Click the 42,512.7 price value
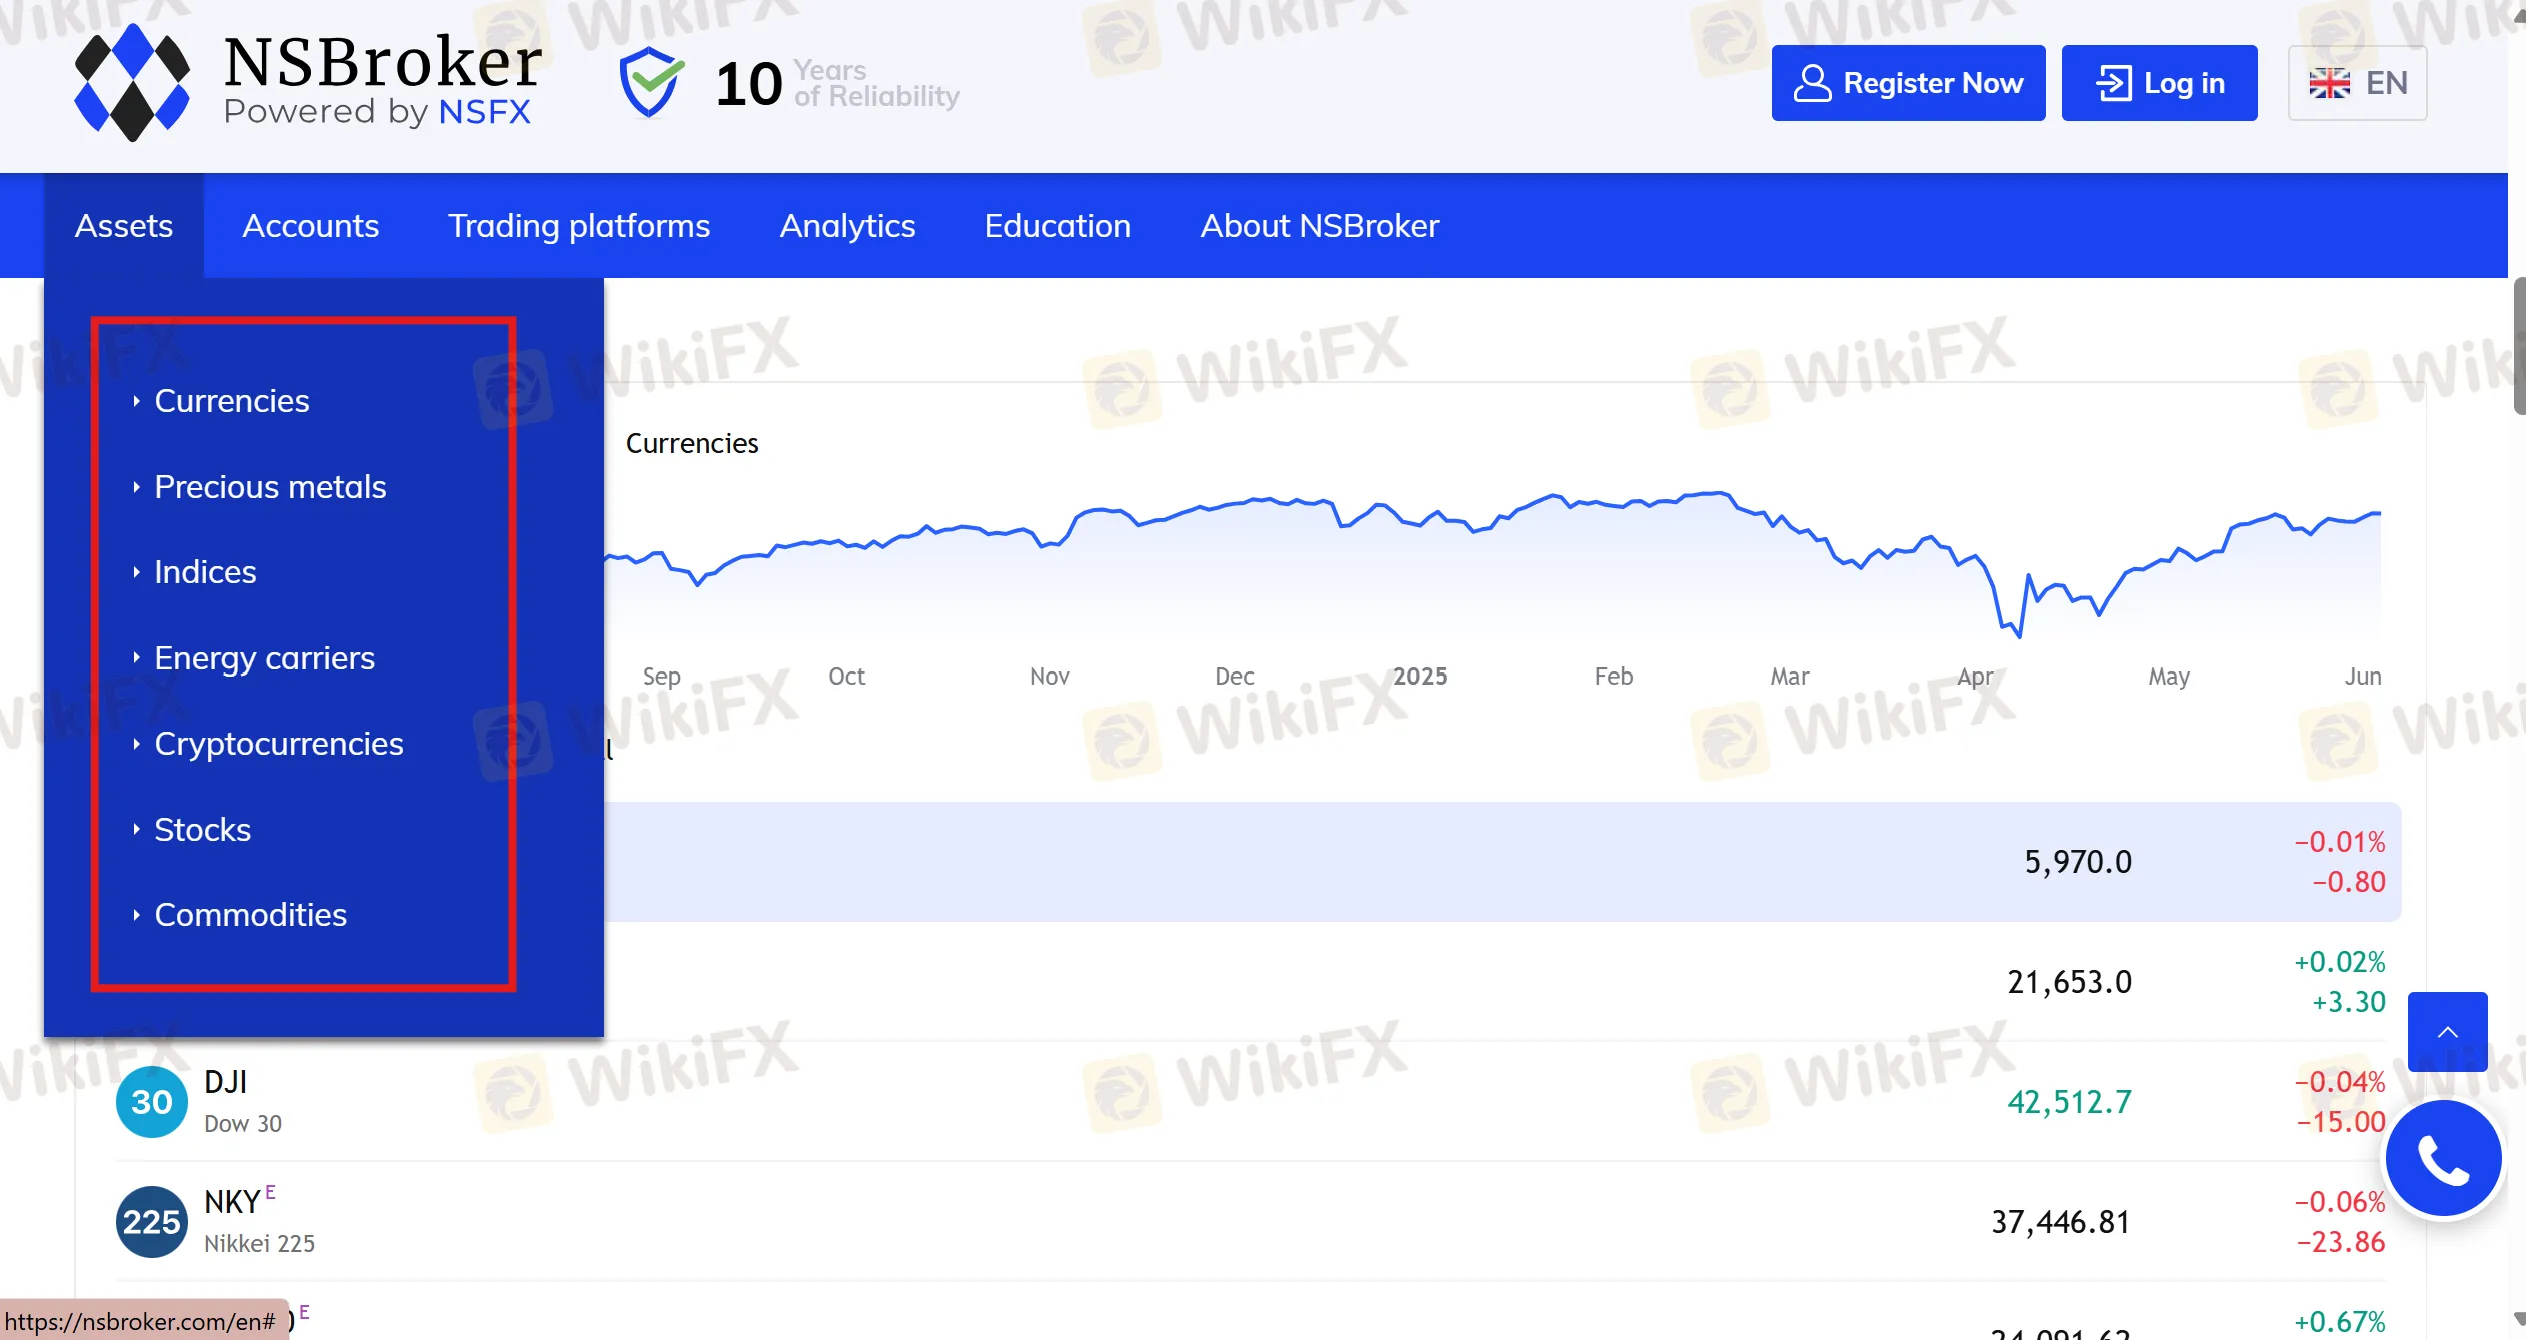Screen dimensions: 2526x1340 point(2070,1102)
